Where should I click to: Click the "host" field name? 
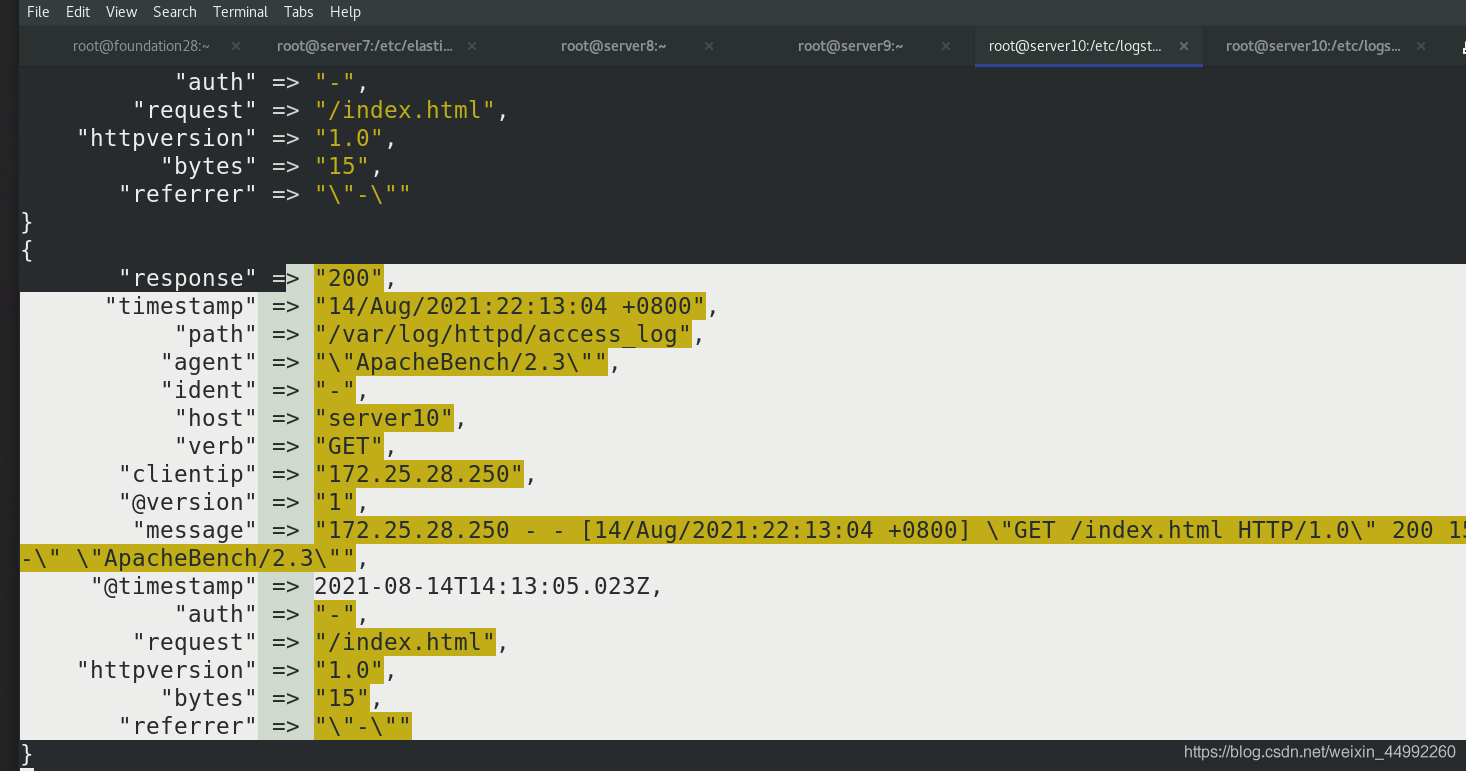[x=216, y=418]
